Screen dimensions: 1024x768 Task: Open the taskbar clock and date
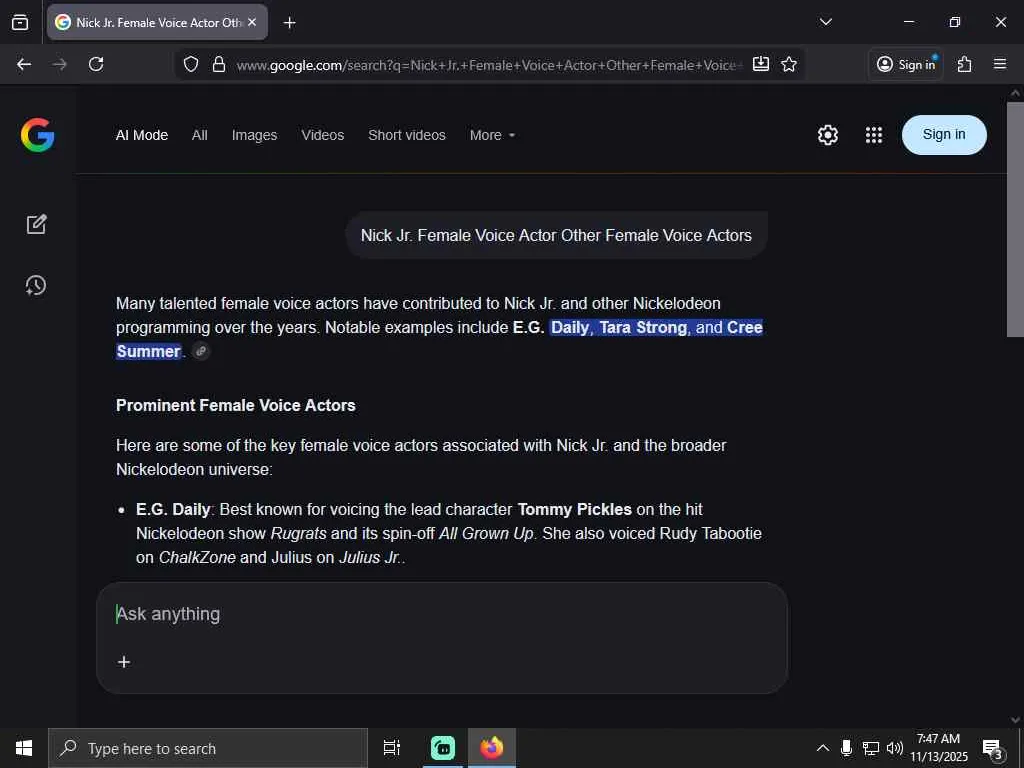(938, 748)
